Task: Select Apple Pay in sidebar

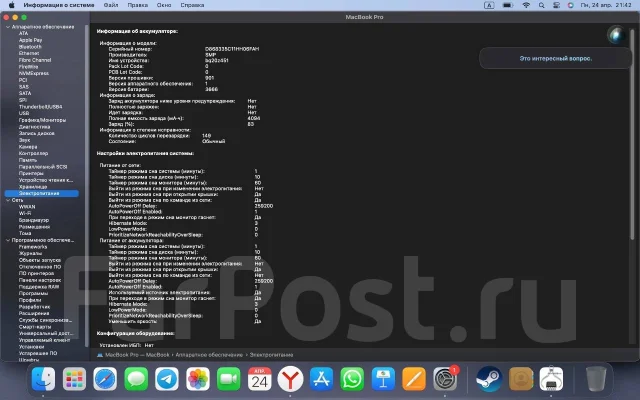Action: pyautogui.click(x=31, y=40)
